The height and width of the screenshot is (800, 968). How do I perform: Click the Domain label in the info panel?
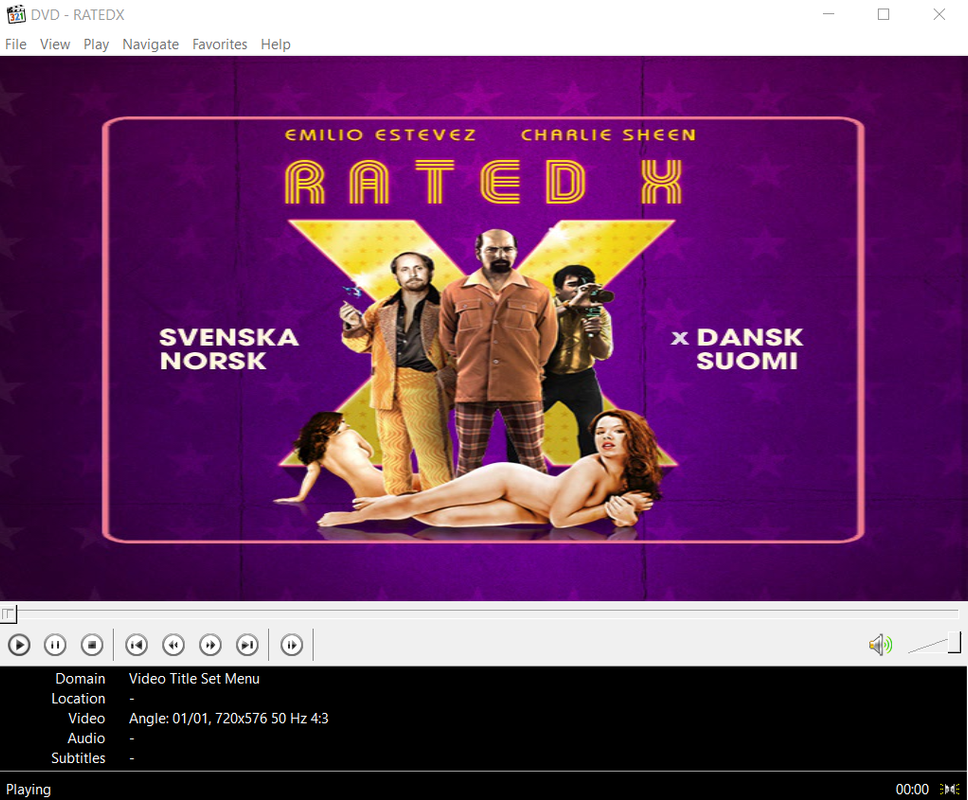80,678
